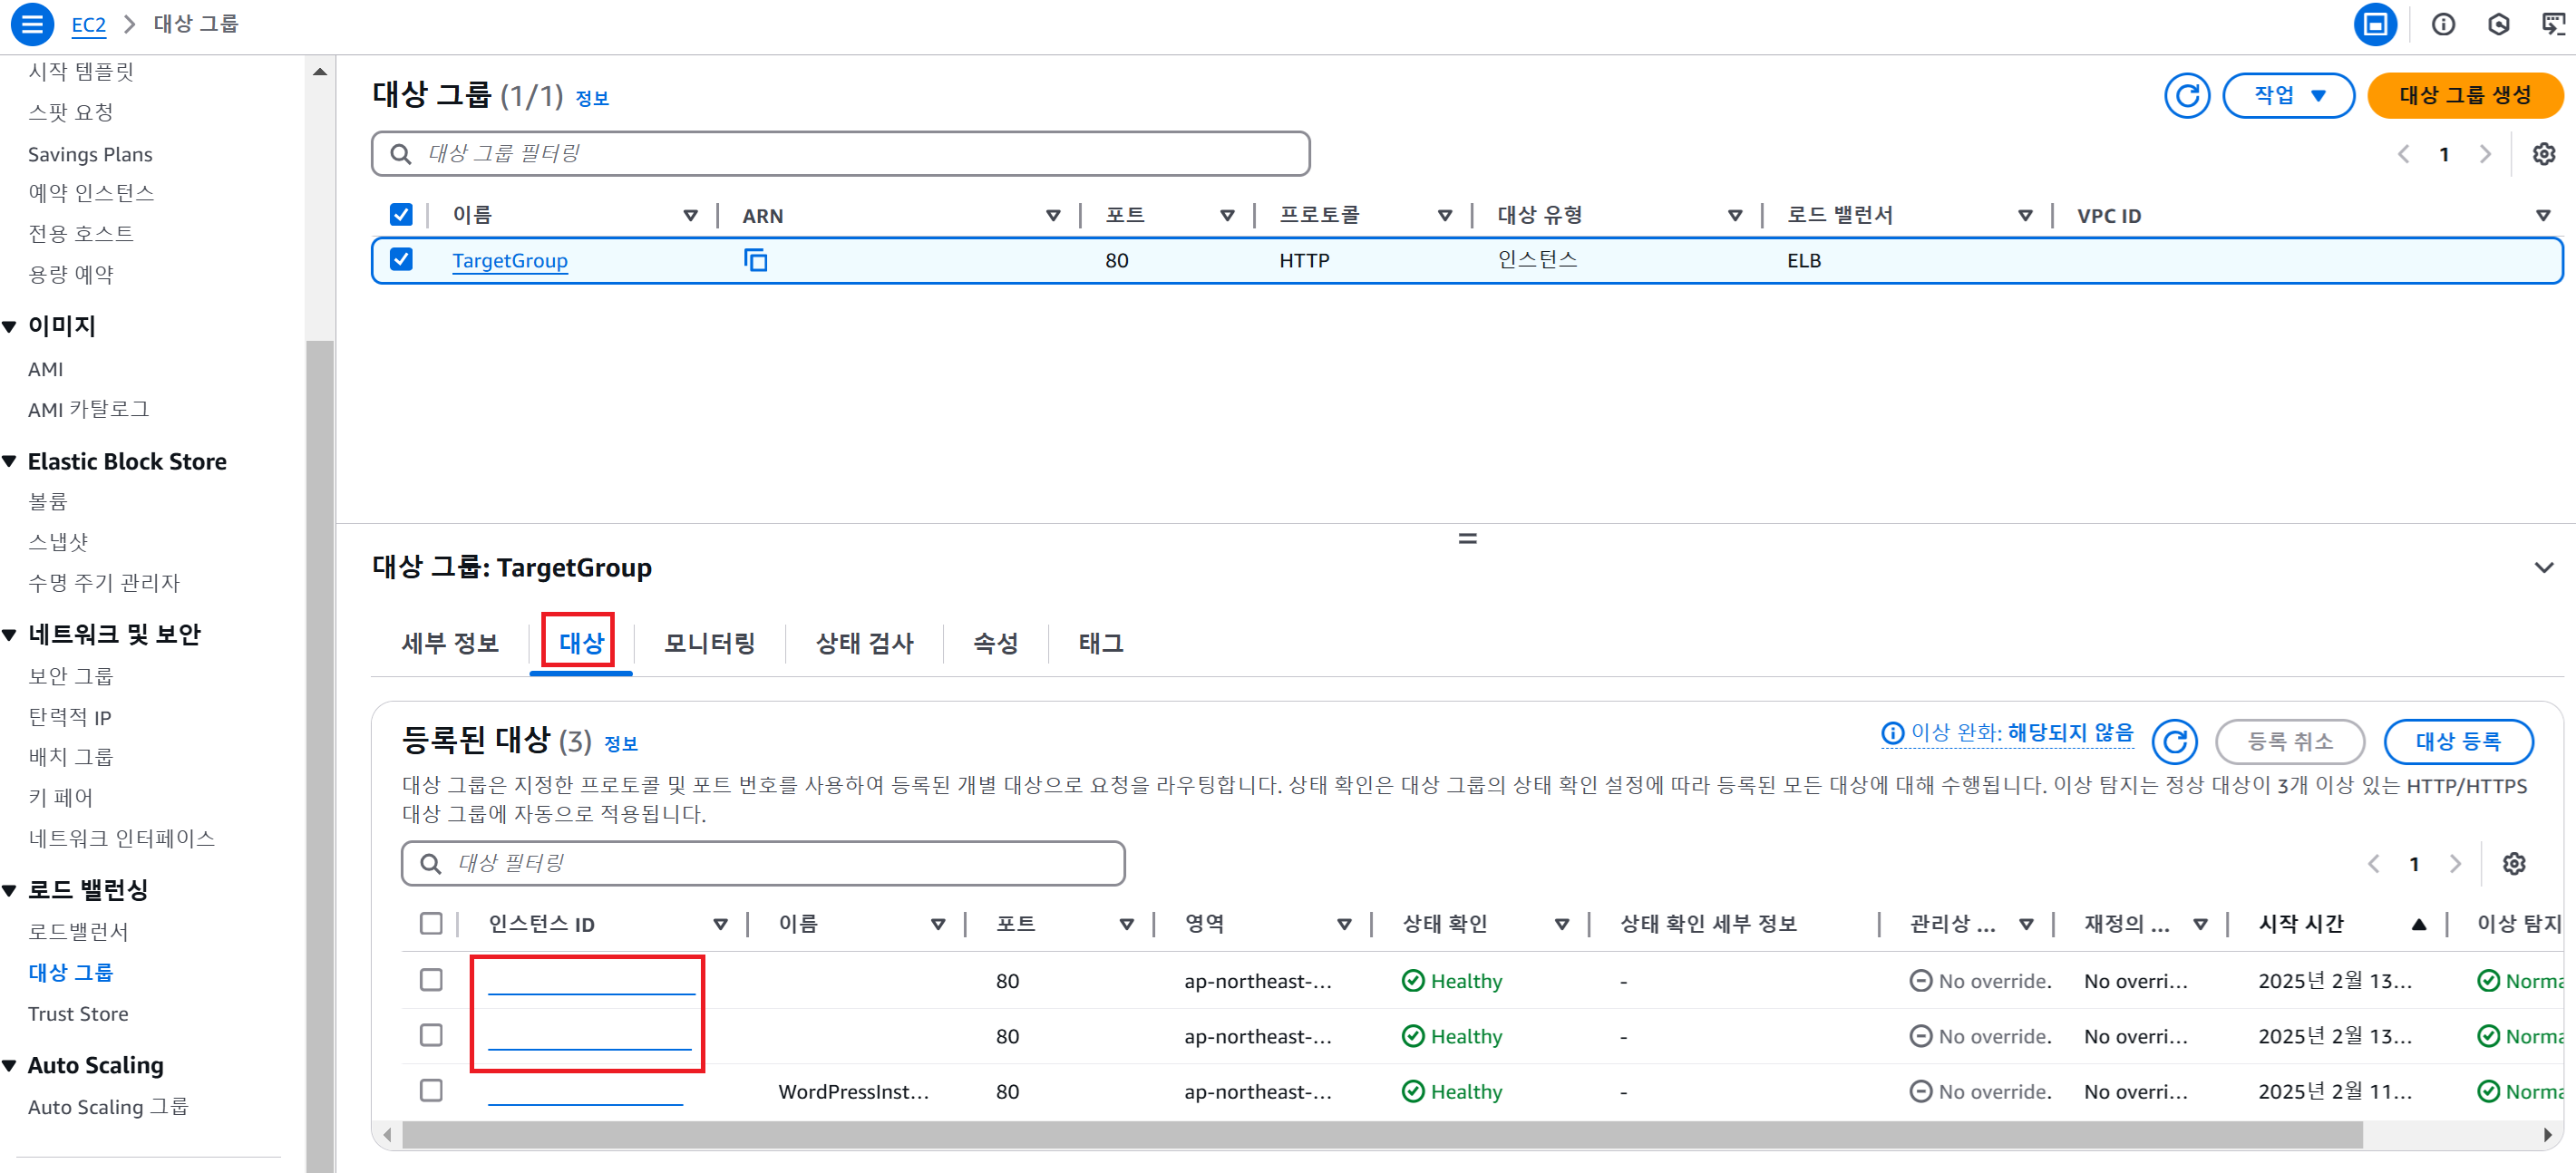Refresh the registered targets list

(2174, 742)
